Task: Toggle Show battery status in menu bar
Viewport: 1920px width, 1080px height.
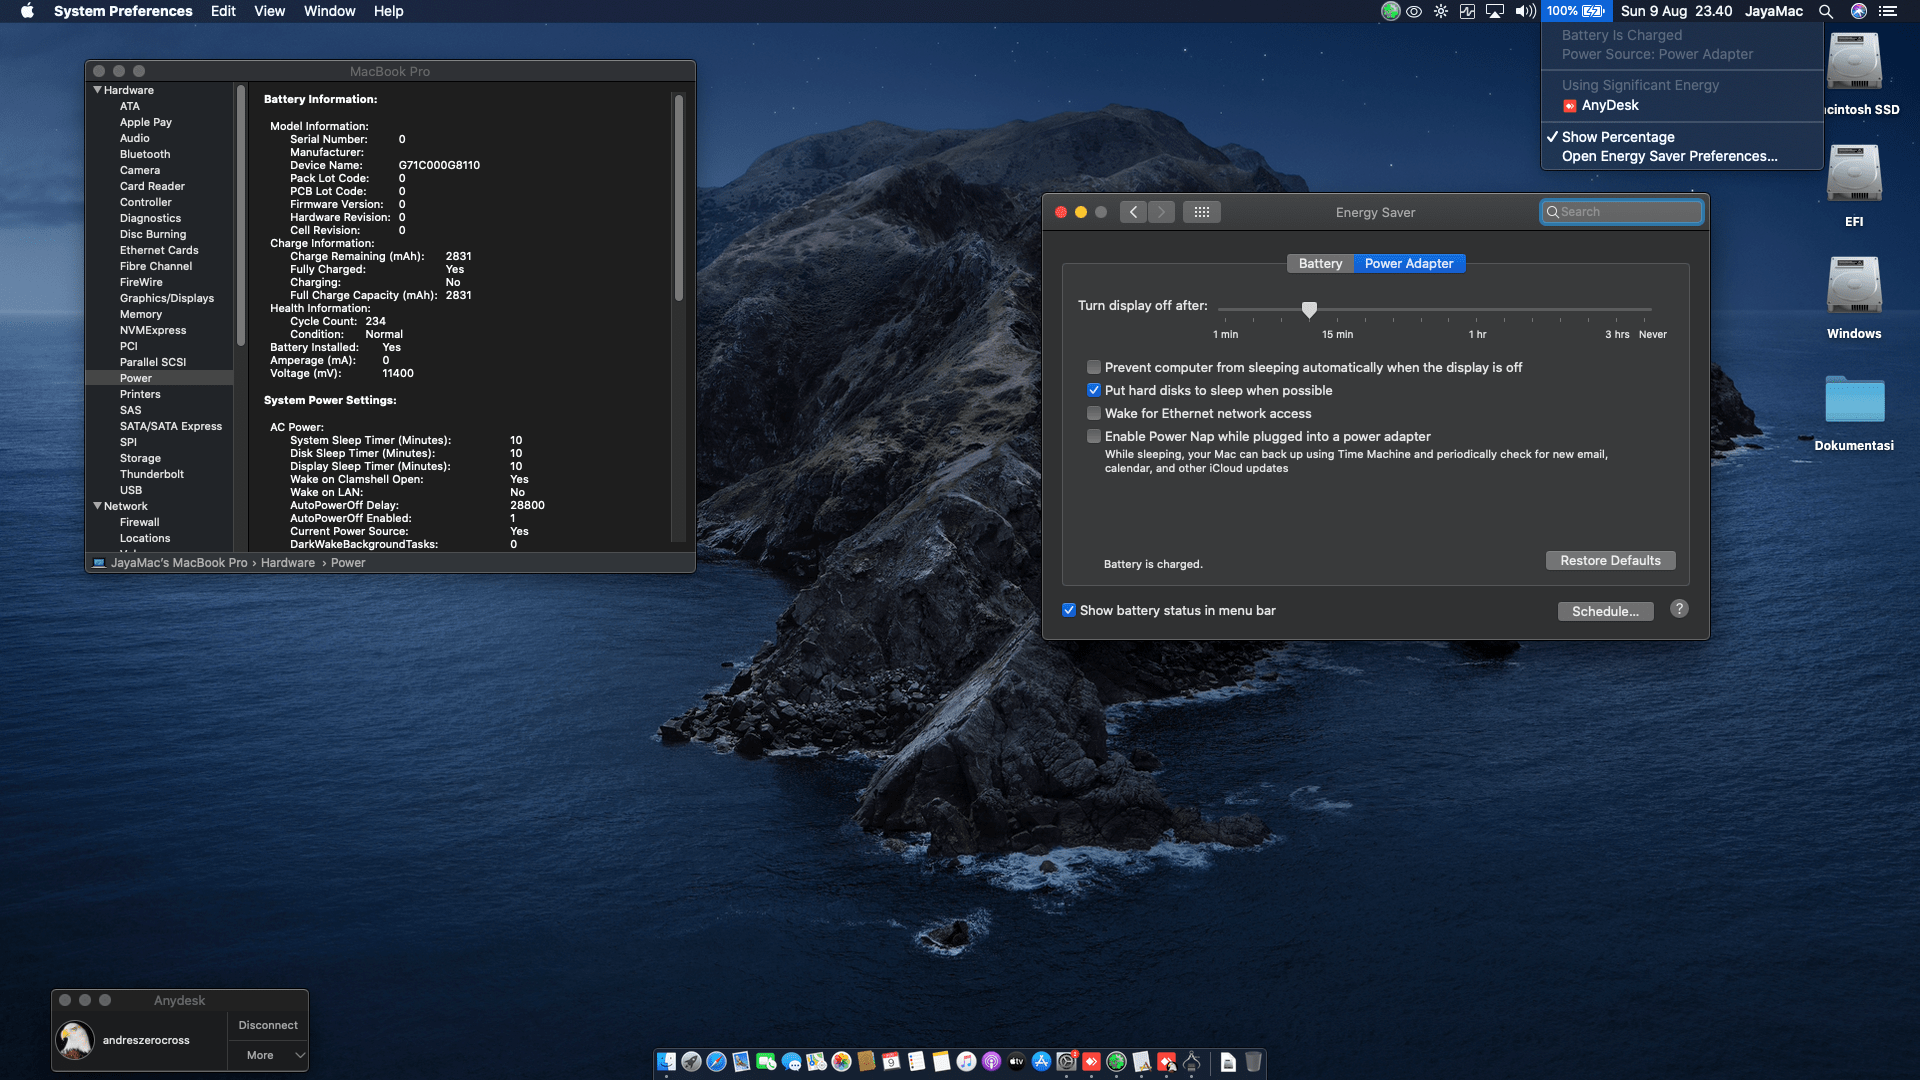Action: (x=1069, y=610)
